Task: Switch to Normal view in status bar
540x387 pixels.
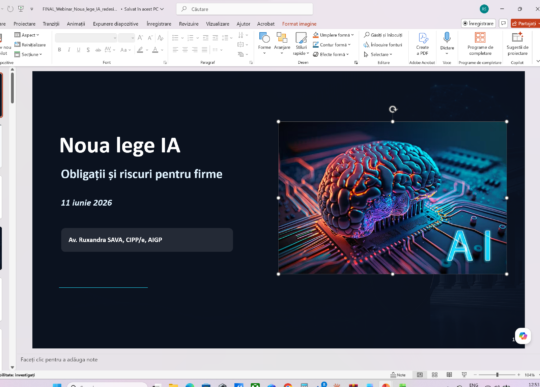Action: (419, 375)
